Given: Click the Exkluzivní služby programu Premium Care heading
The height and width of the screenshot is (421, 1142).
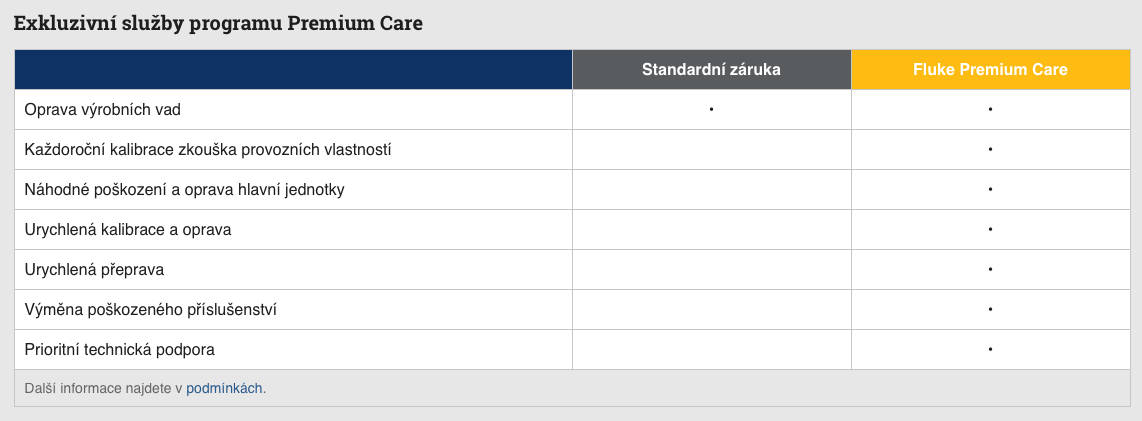Looking at the screenshot, I should pos(218,22).
